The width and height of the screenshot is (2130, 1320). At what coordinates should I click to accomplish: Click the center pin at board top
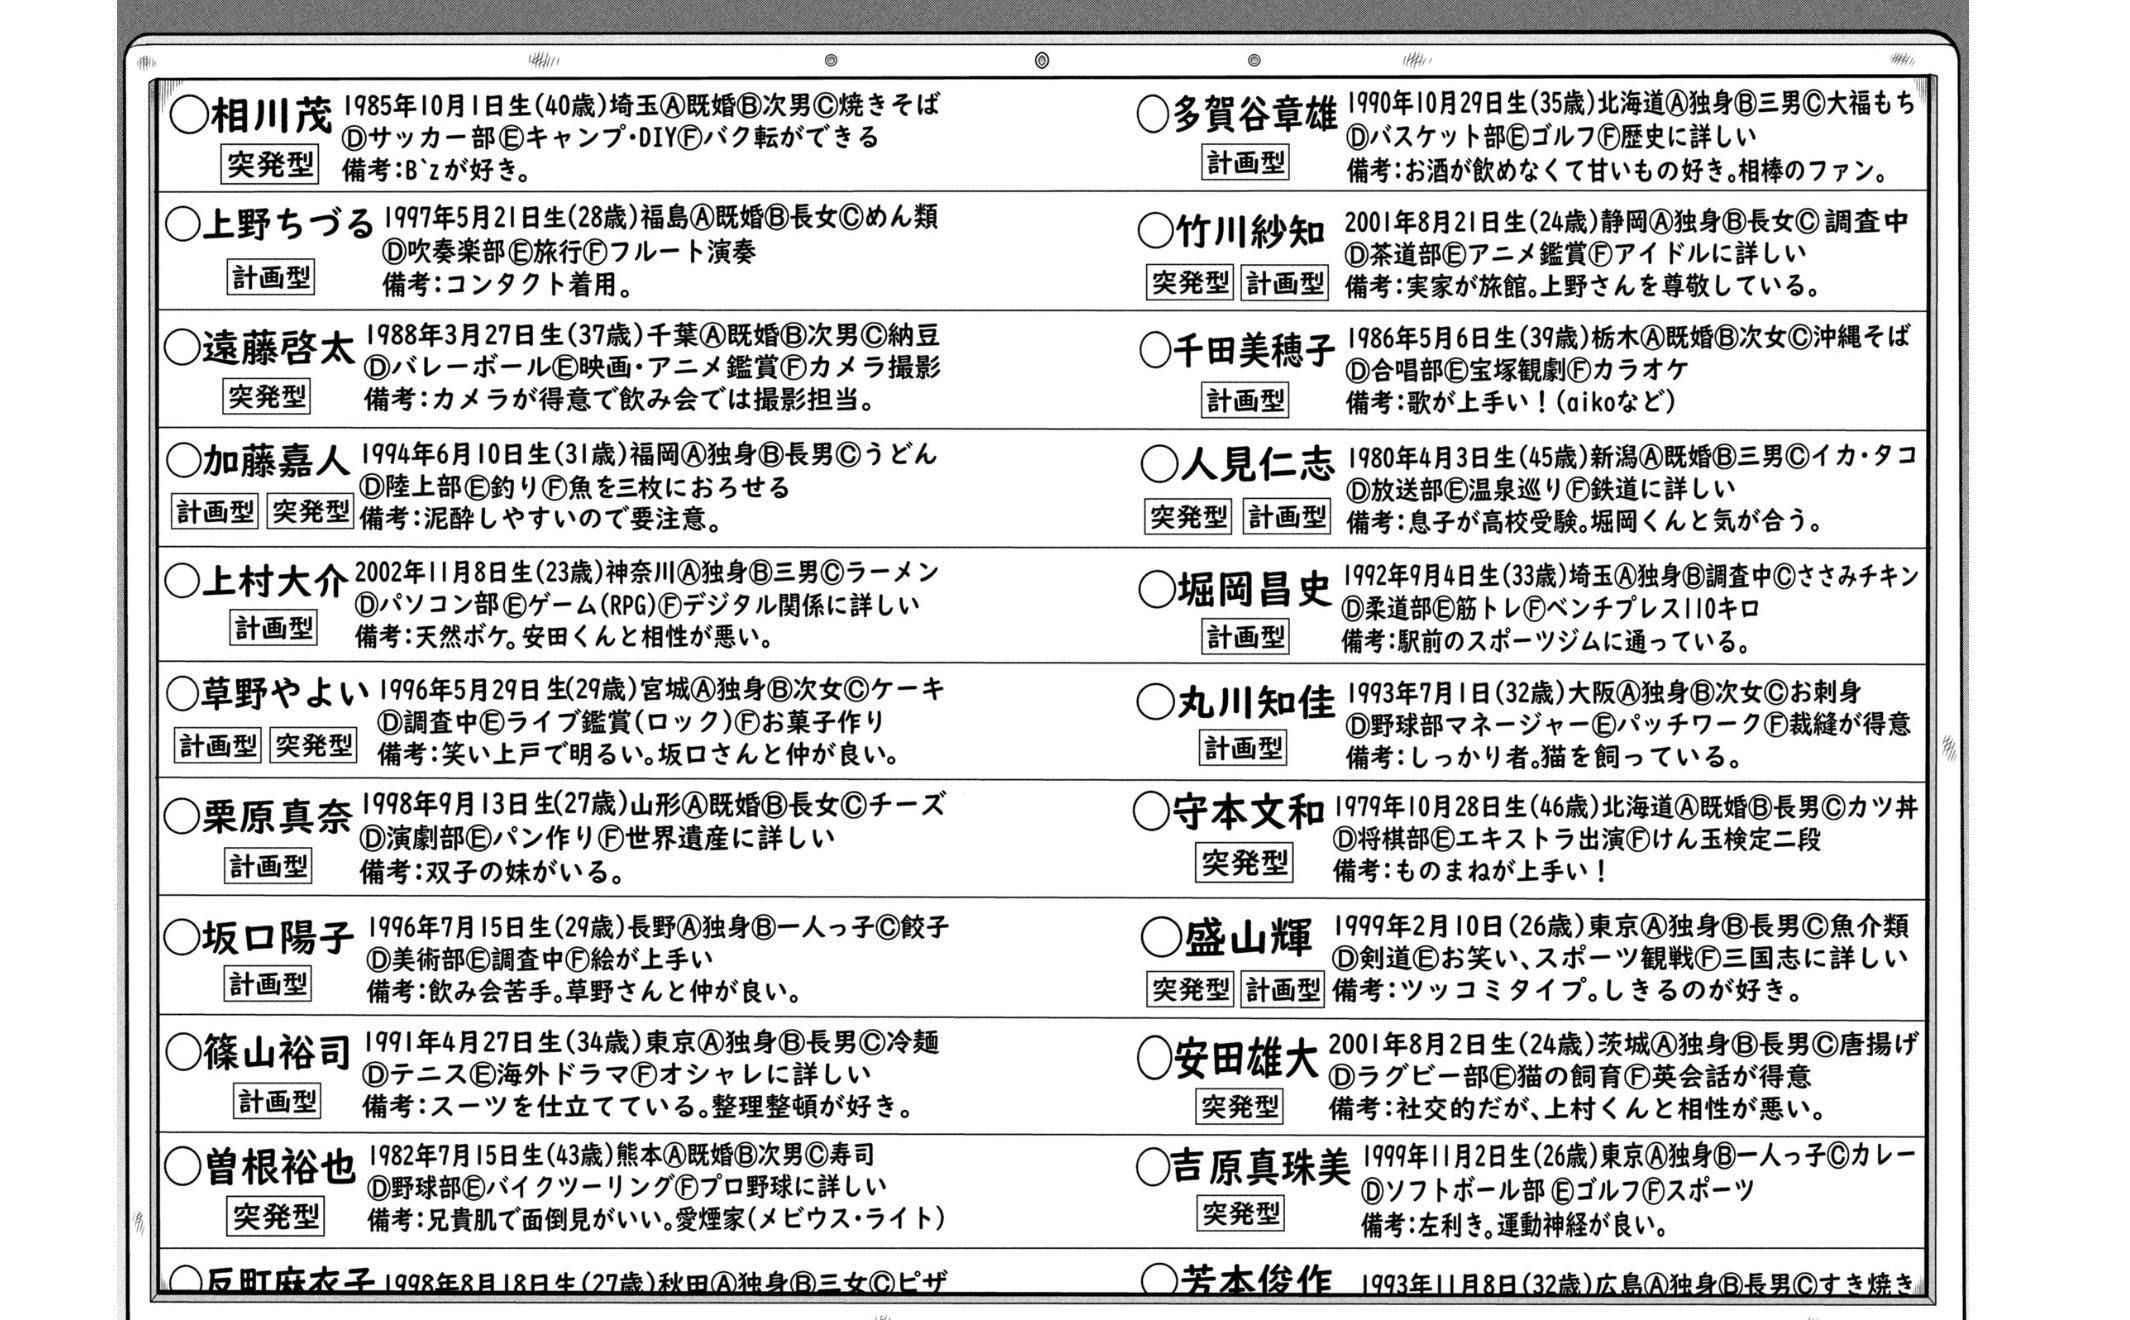coord(1041,61)
